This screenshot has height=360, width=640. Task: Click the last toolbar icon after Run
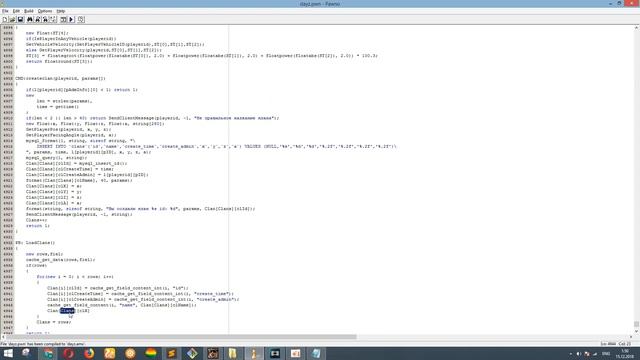coord(81,19)
